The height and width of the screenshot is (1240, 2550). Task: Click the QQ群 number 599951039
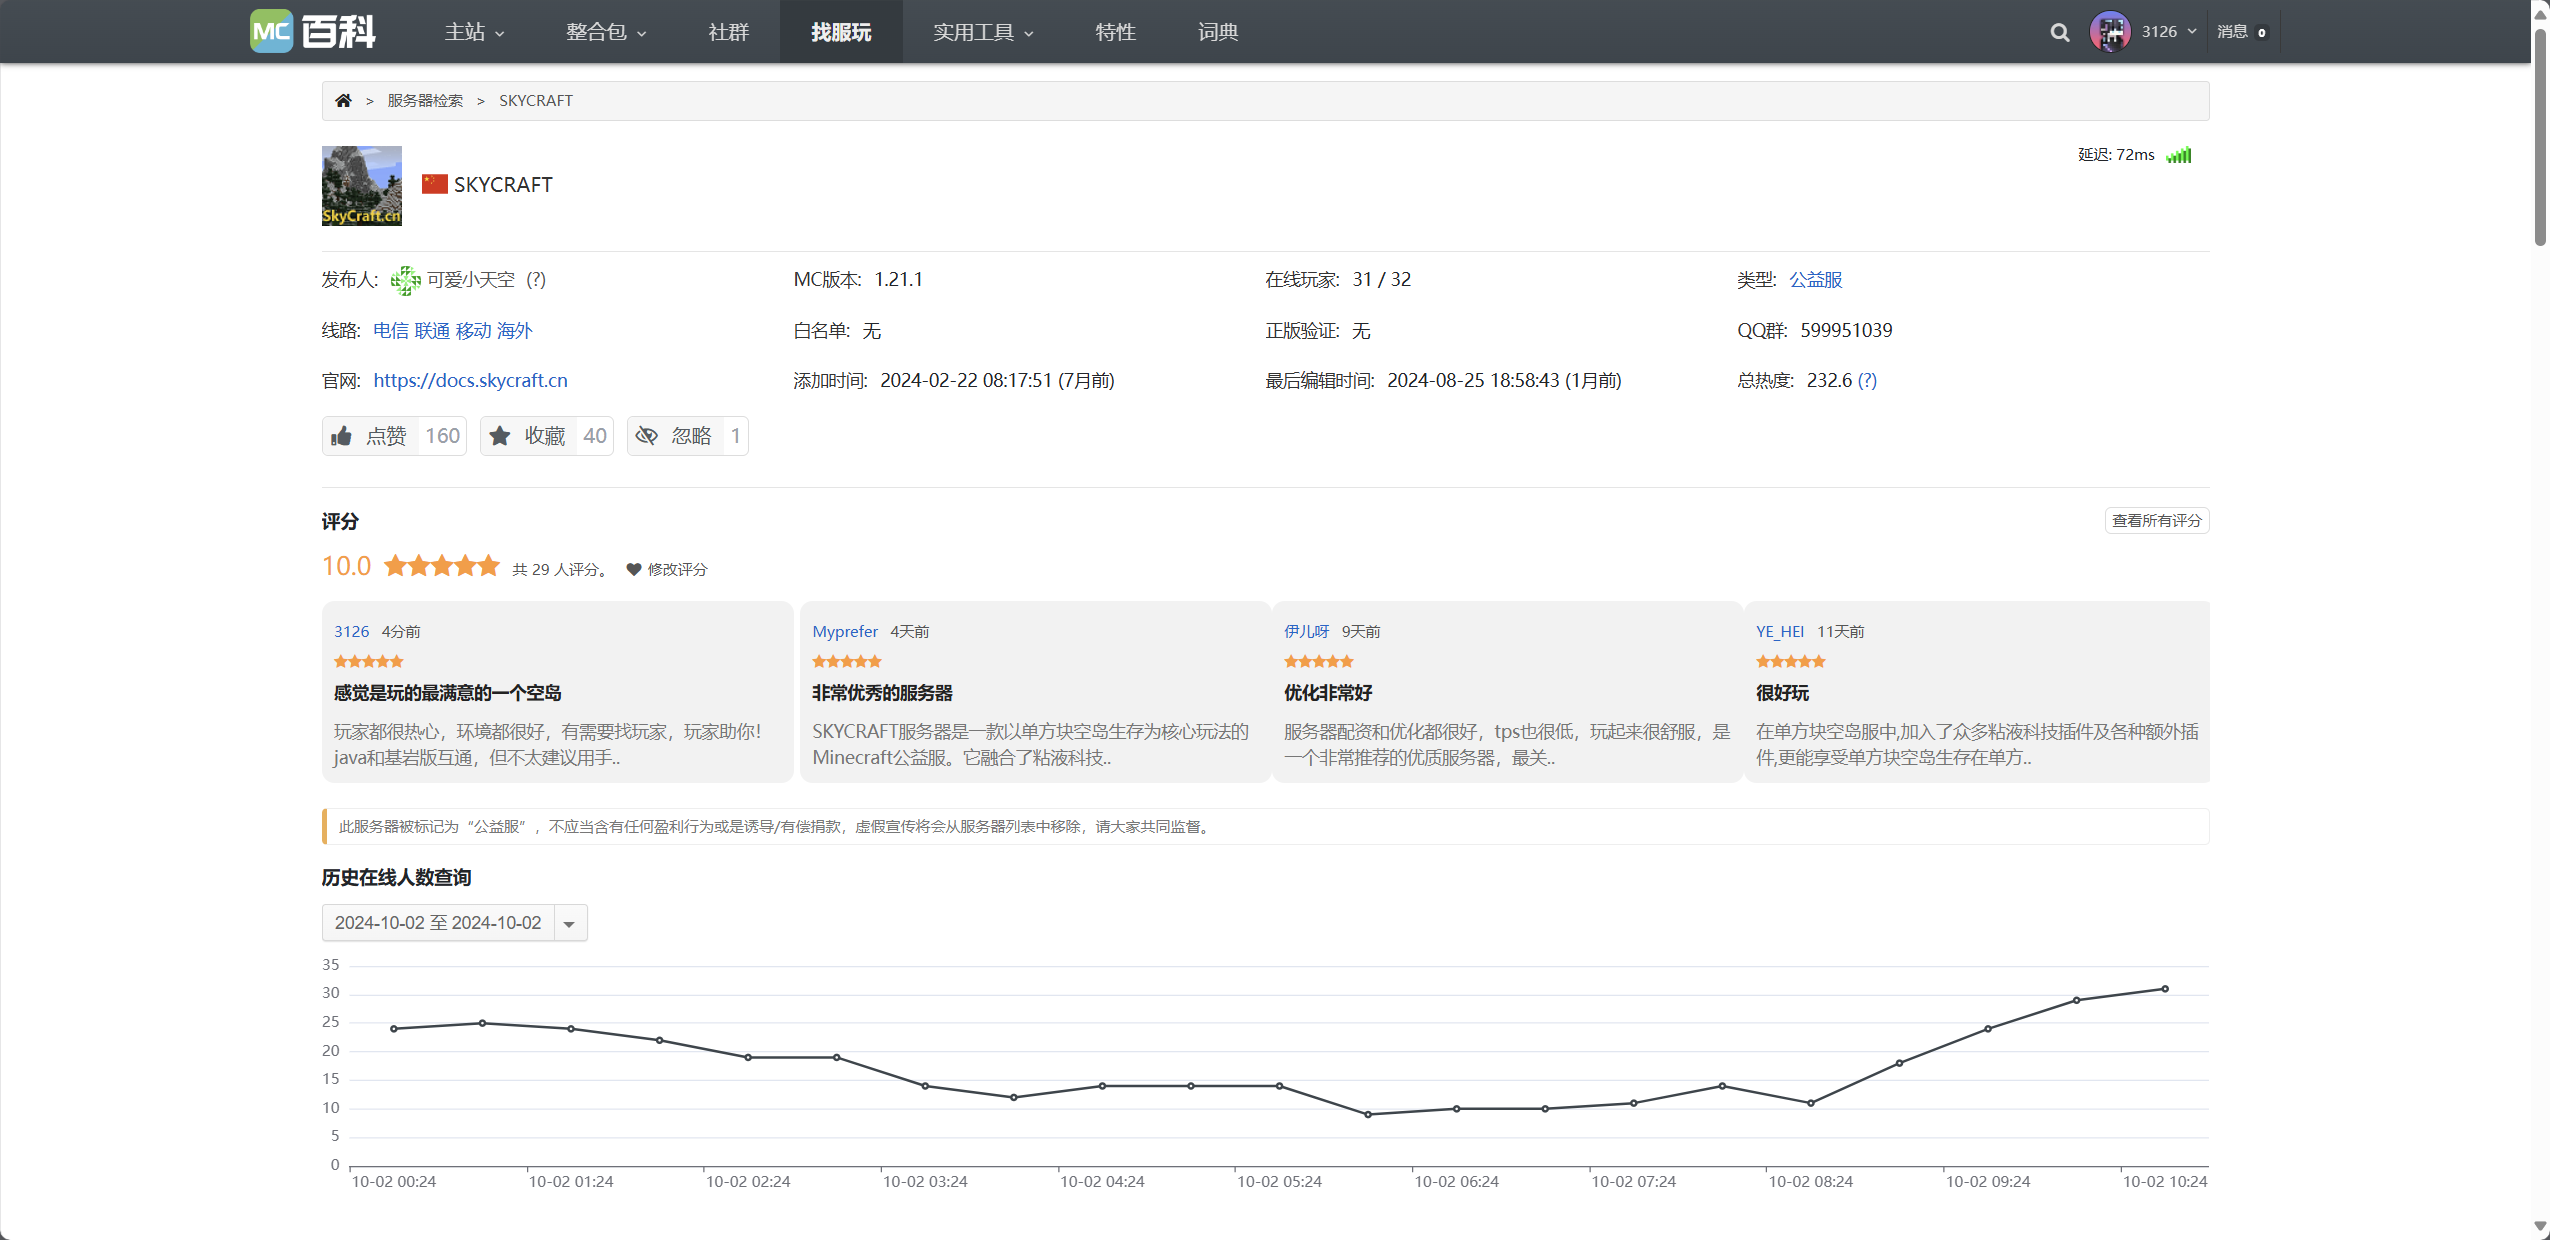[x=1846, y=330]
